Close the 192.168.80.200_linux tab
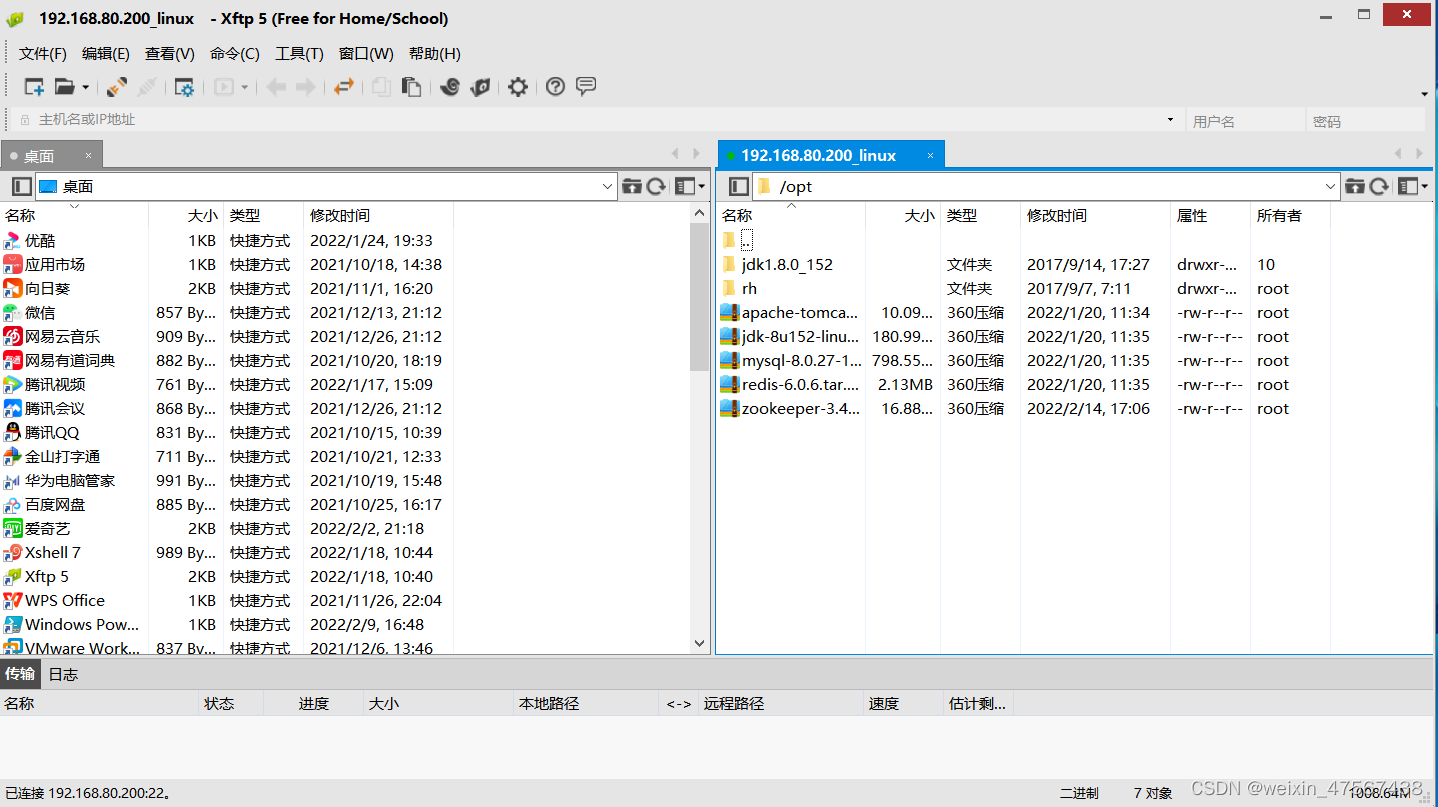This screenshot has height=807, width=1438. pyautogui.click(x=930, y=155)
